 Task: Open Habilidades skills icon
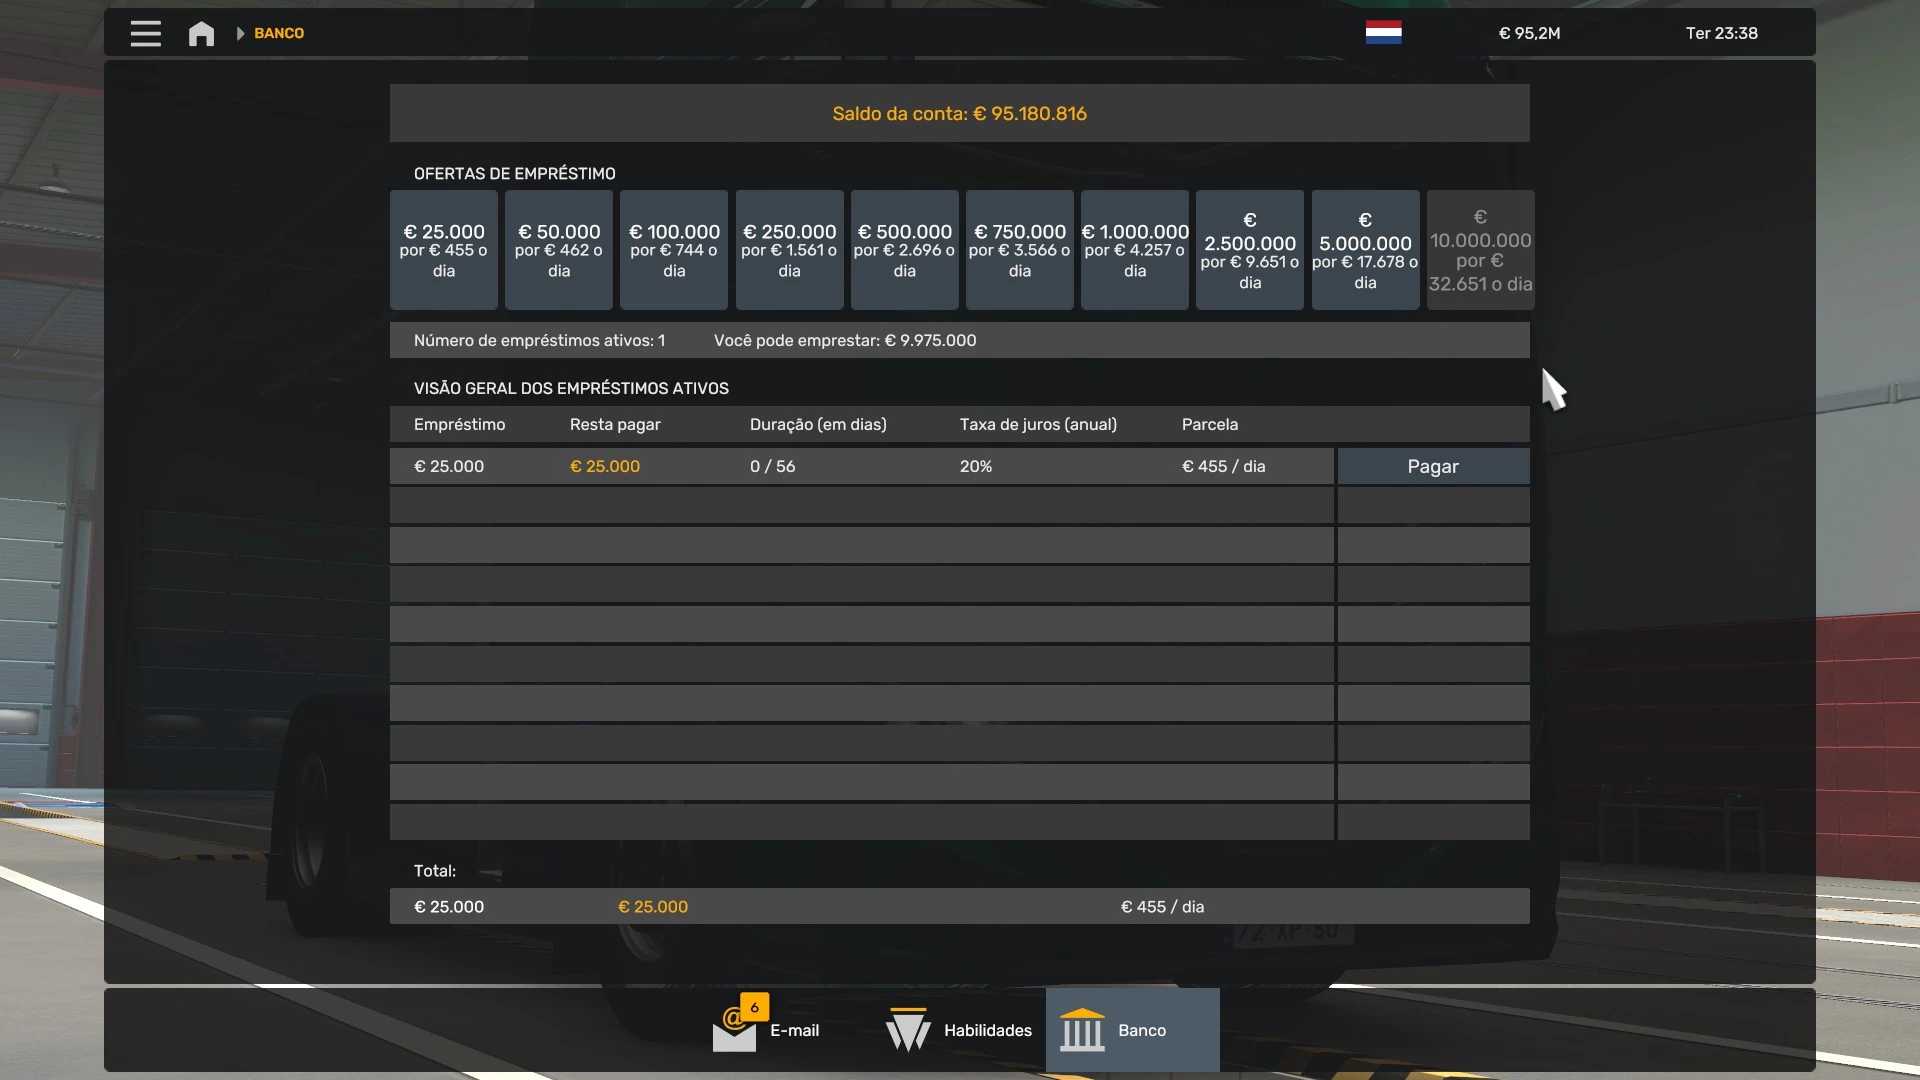coord(908,1030)
